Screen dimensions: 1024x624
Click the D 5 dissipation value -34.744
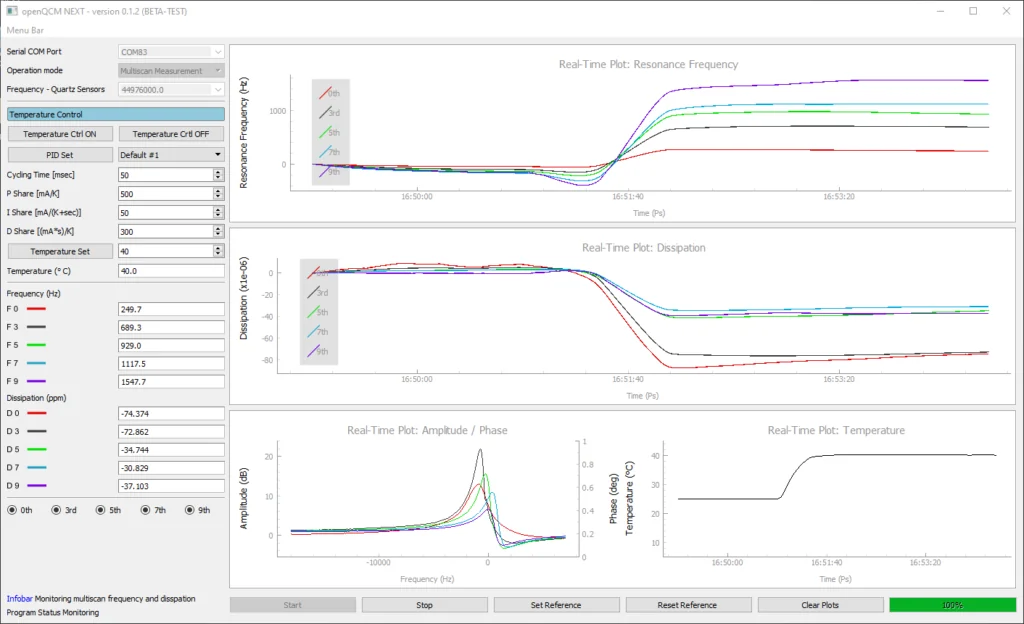pyautogui.click(x=171, y=450)
